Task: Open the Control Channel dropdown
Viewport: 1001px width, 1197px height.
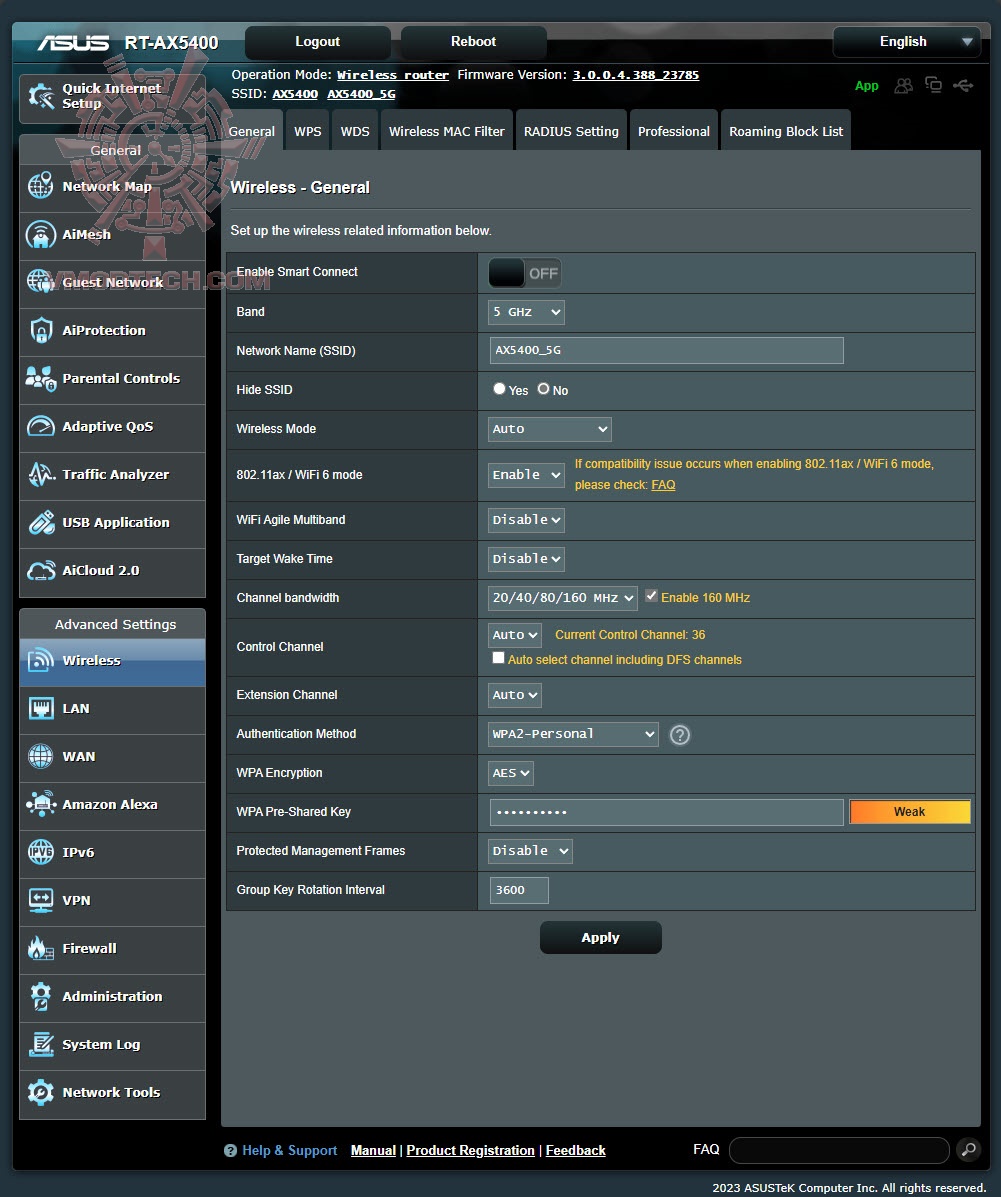Action: tap(515, 635)
